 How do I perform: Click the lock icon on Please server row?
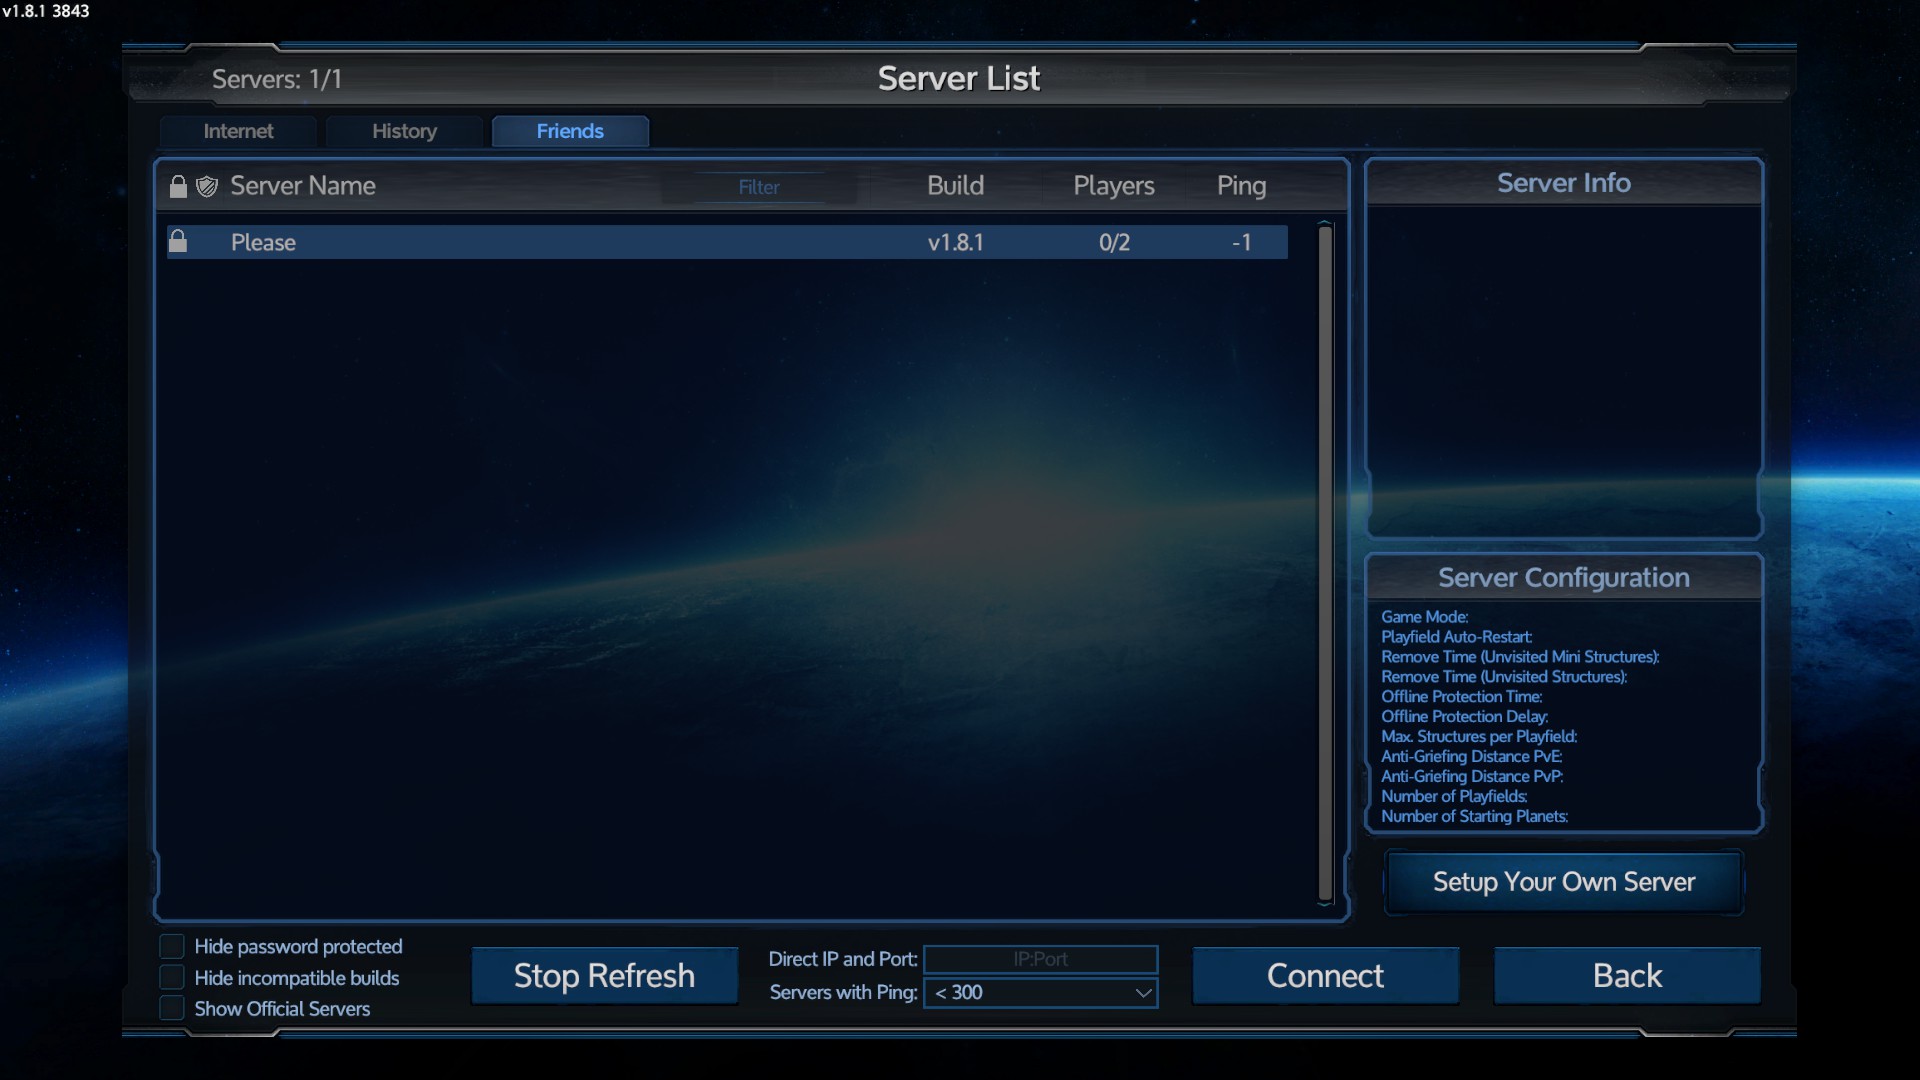tap(178, 242)
